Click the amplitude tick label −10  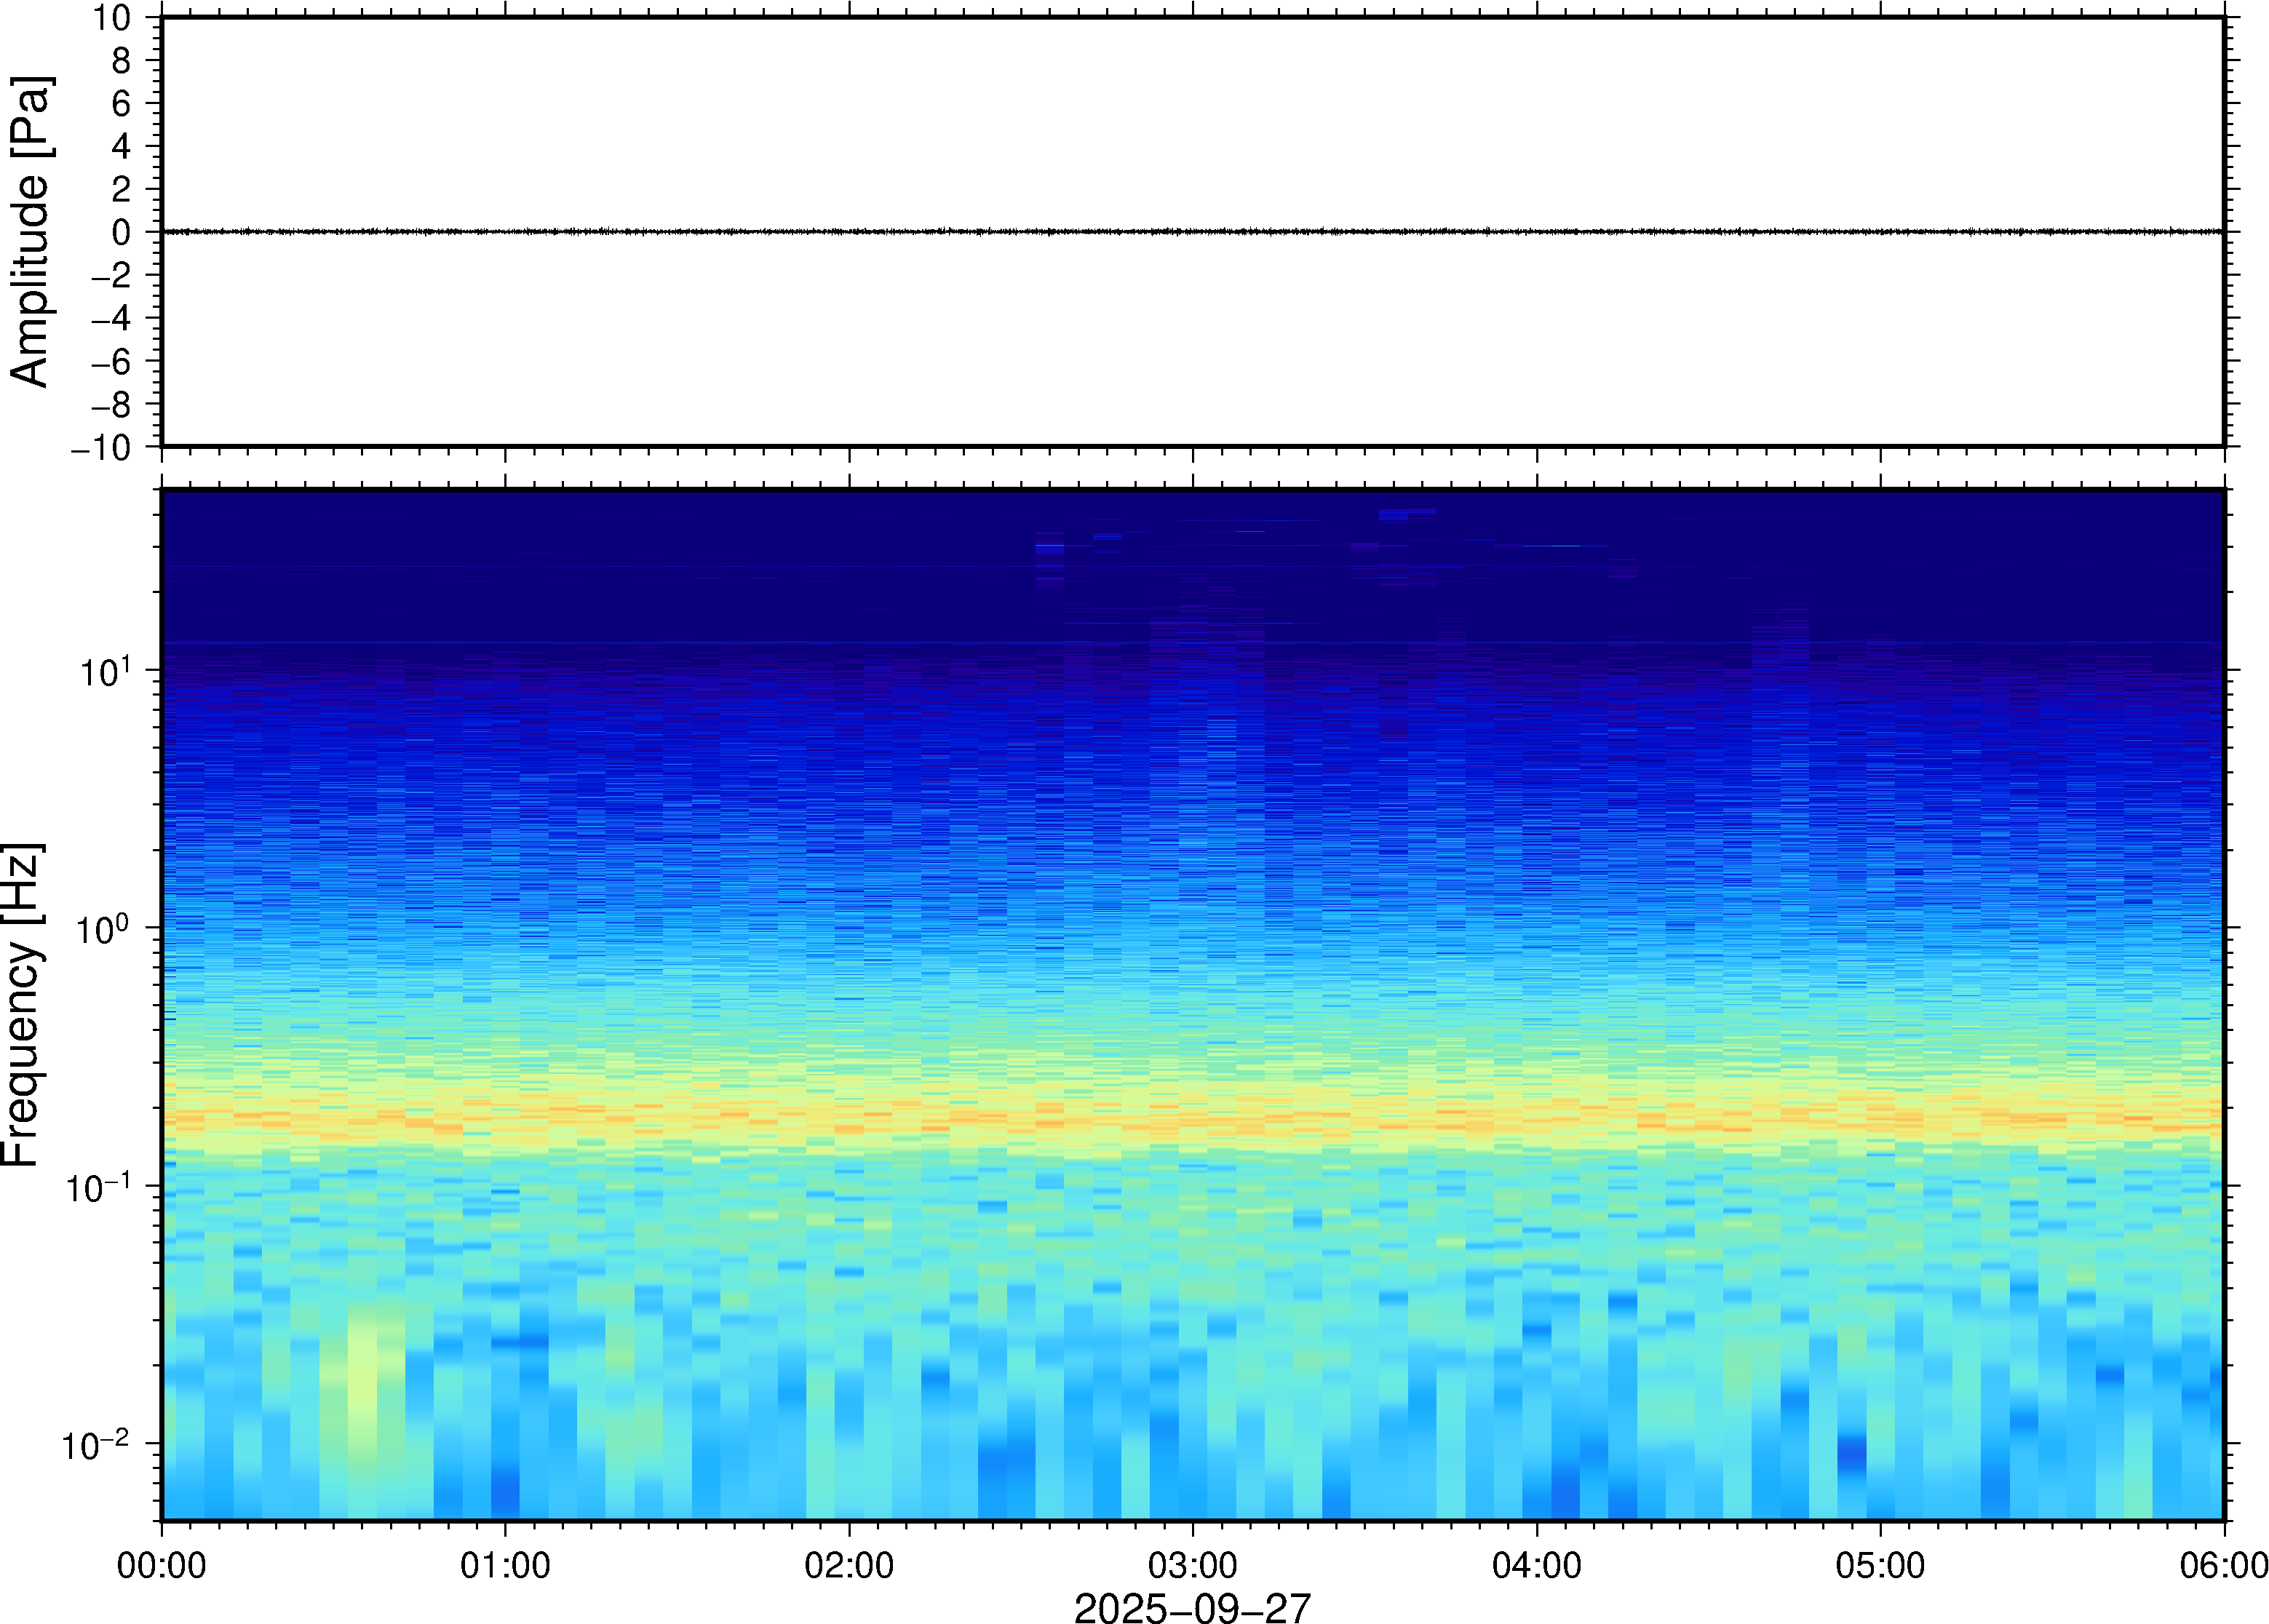tap(101, 448)
